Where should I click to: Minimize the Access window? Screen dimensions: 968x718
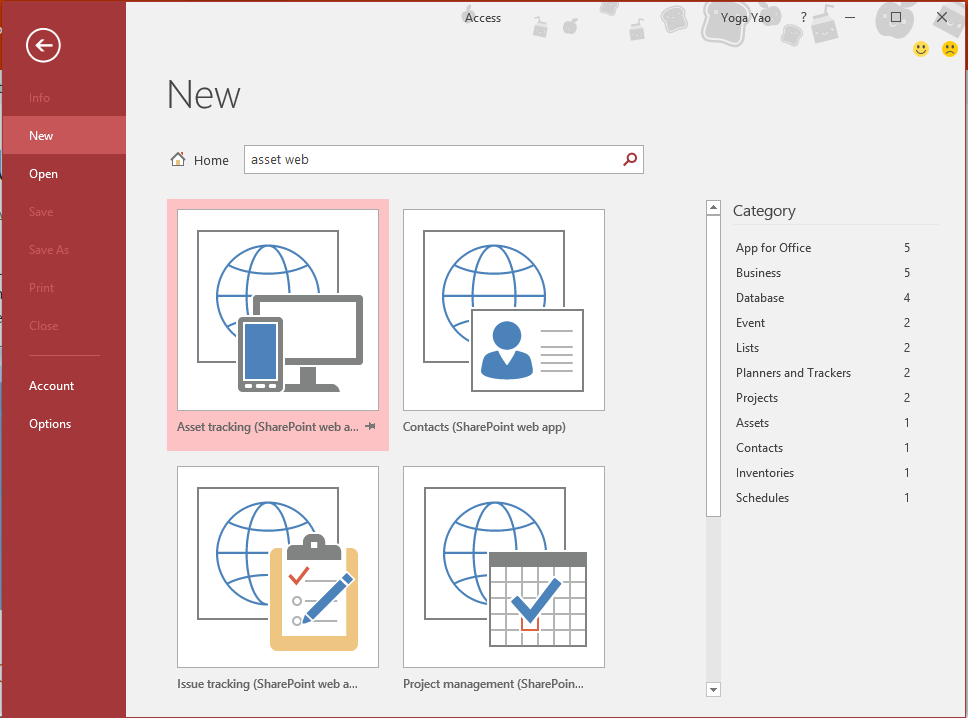click(x=850, y=17)
